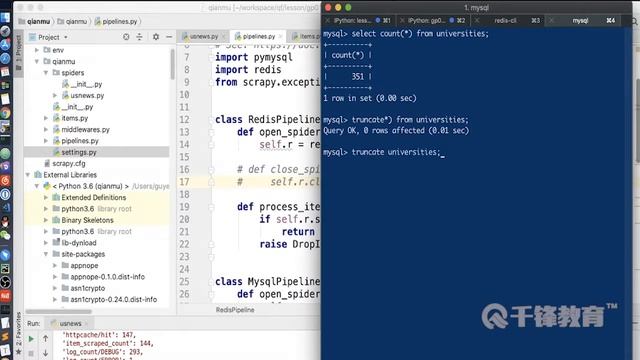
Task: Open the Project tool window side tab
Action: [x=18, y=52]
